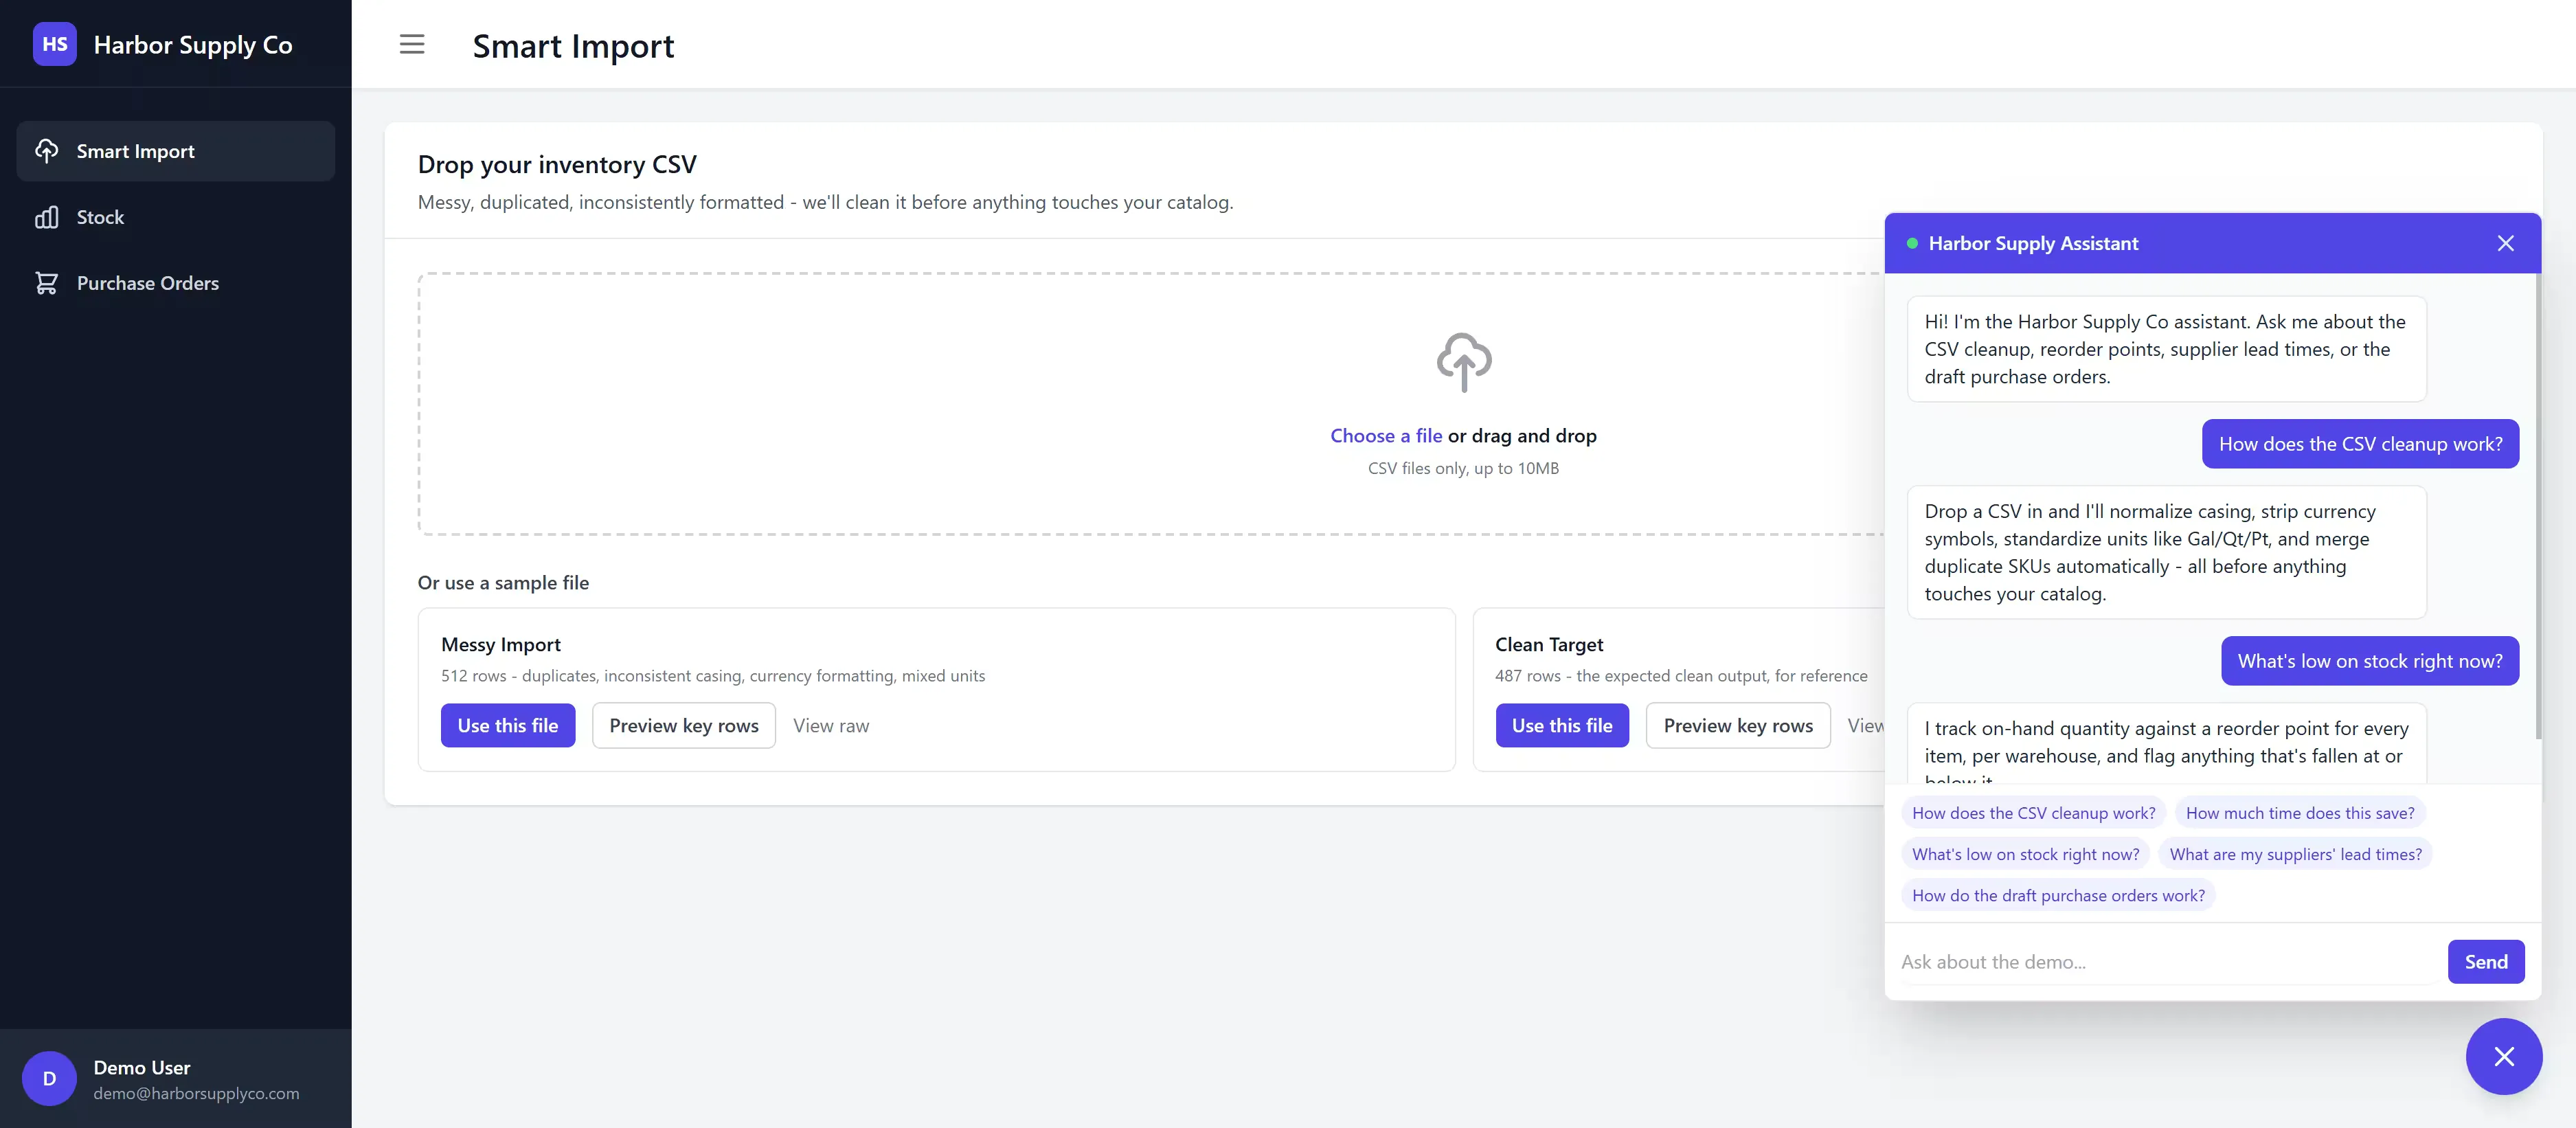Click the Drop your inventory CSV heading
Screen dimensions: 2576x1128
coord(557,164)
